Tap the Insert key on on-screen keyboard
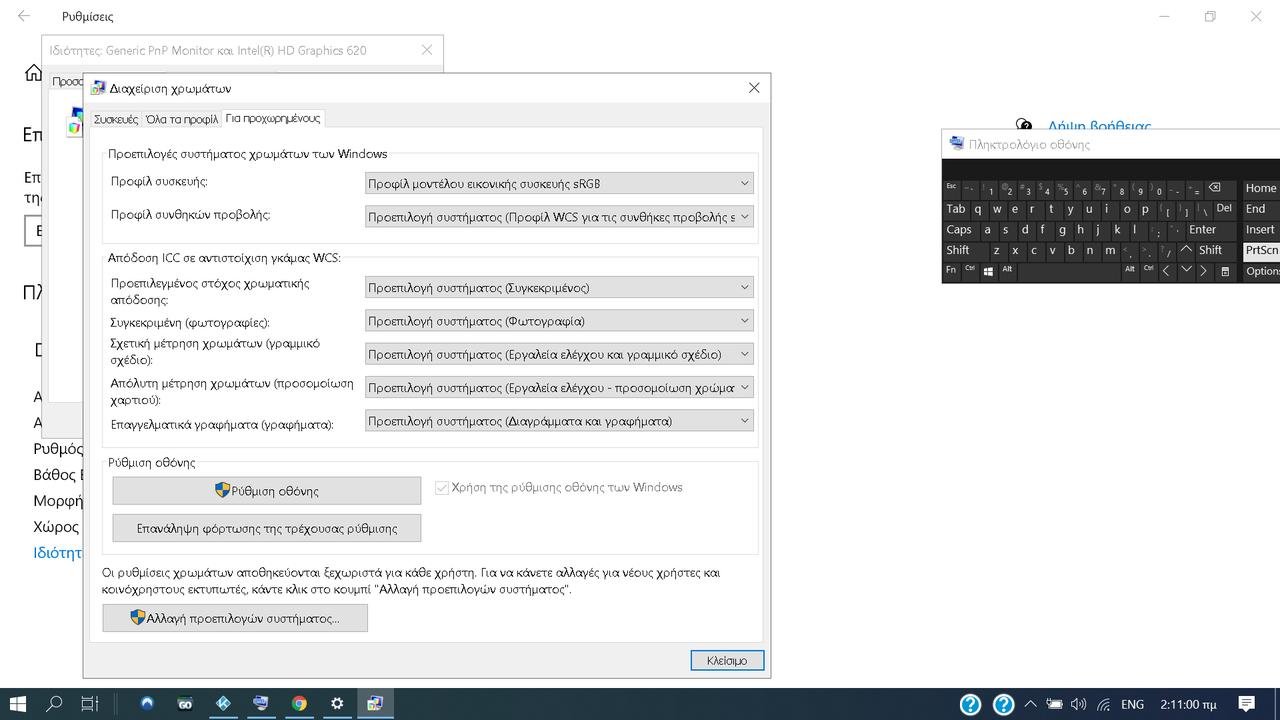This screenshot has height=720, width=1280. pyautogui.click(x=1261, y=230)
